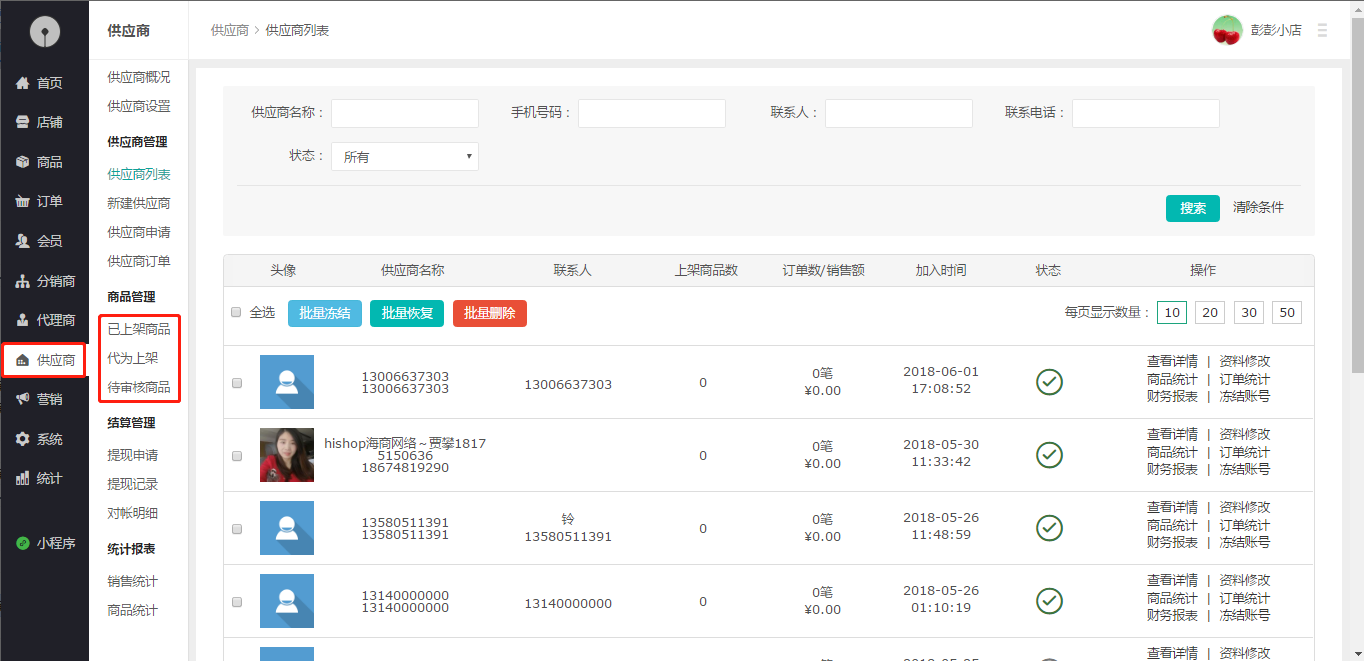Open the 统计 bar chart icon

coord(22,478)
